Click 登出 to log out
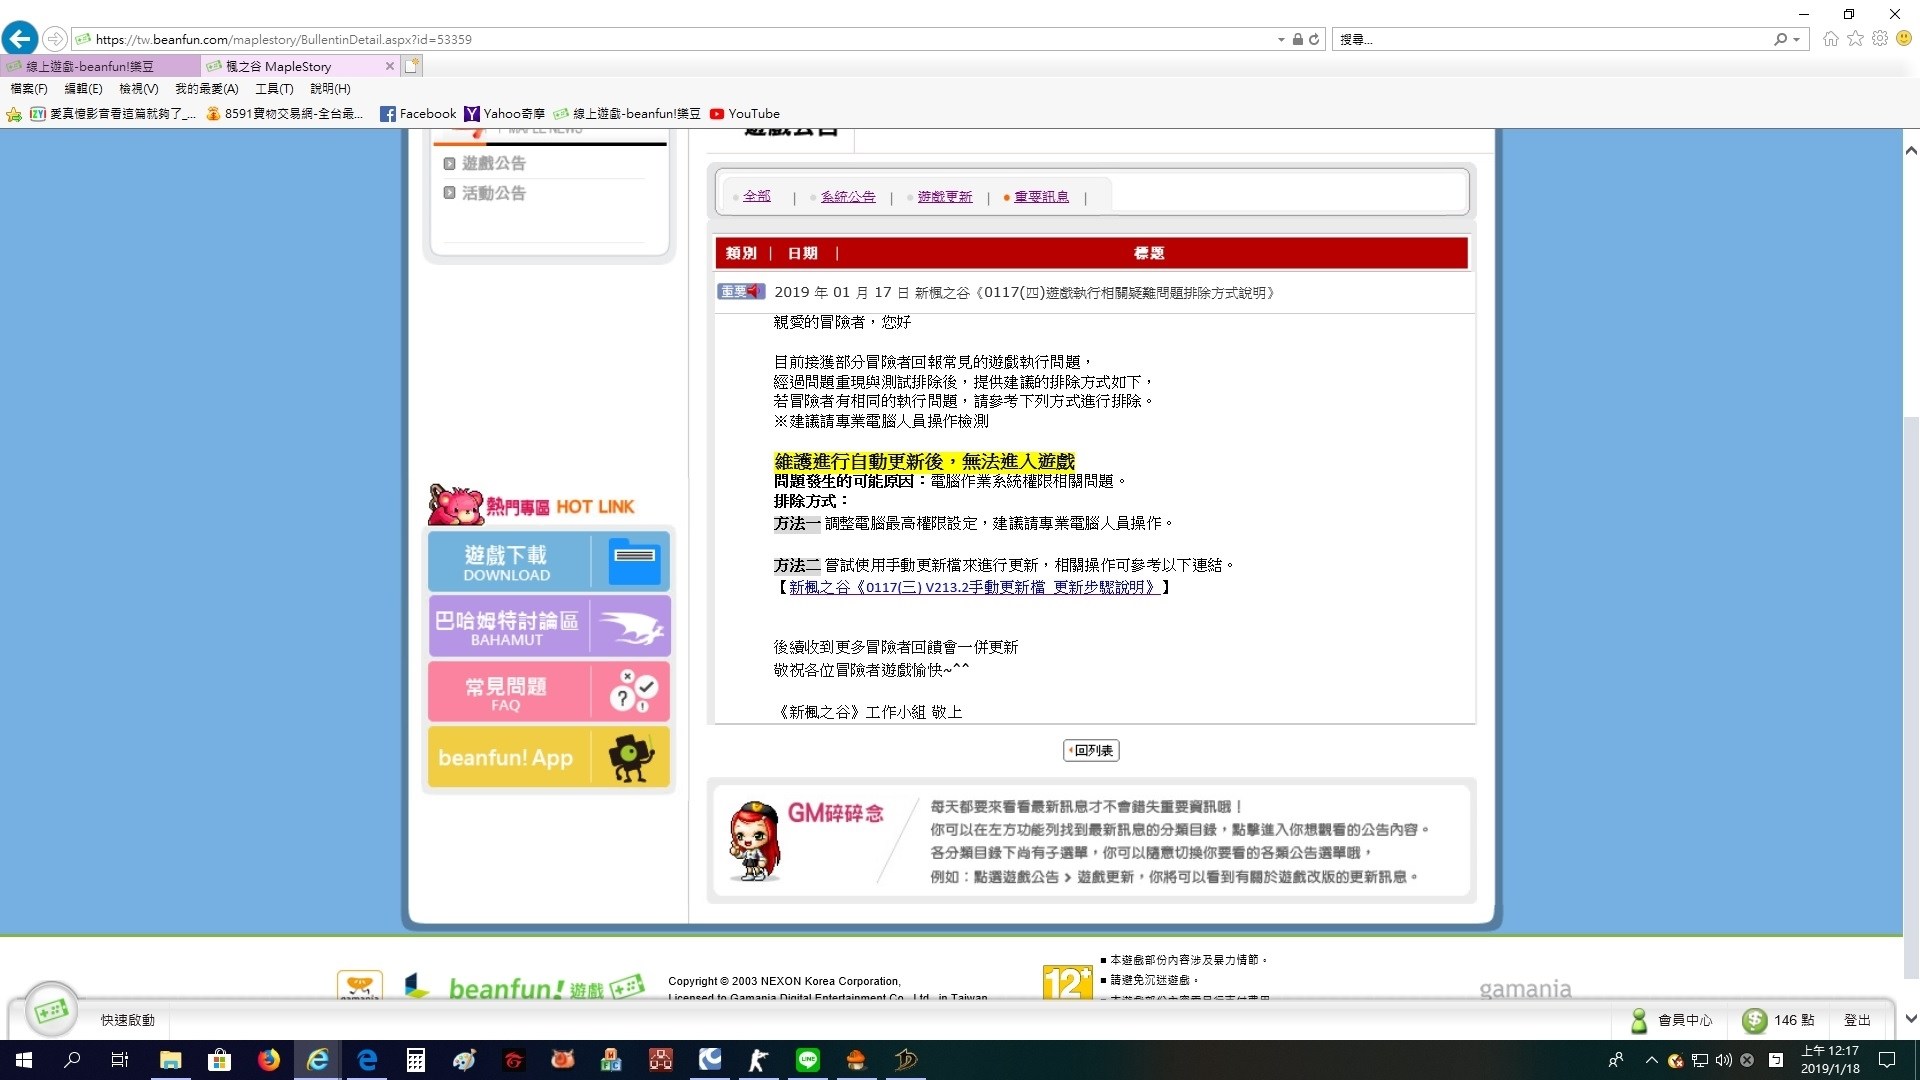The image size is (1920, 1080). click(1858, 1020)
